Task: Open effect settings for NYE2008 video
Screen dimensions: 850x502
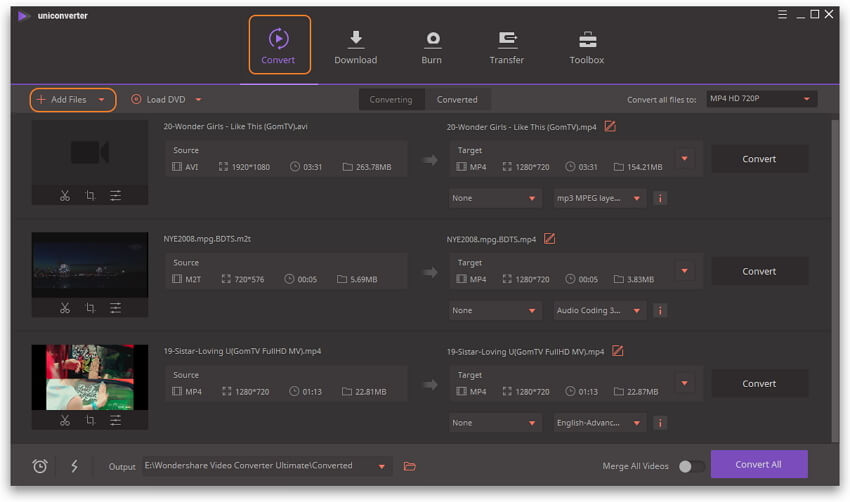Action: tap(115, 308)
